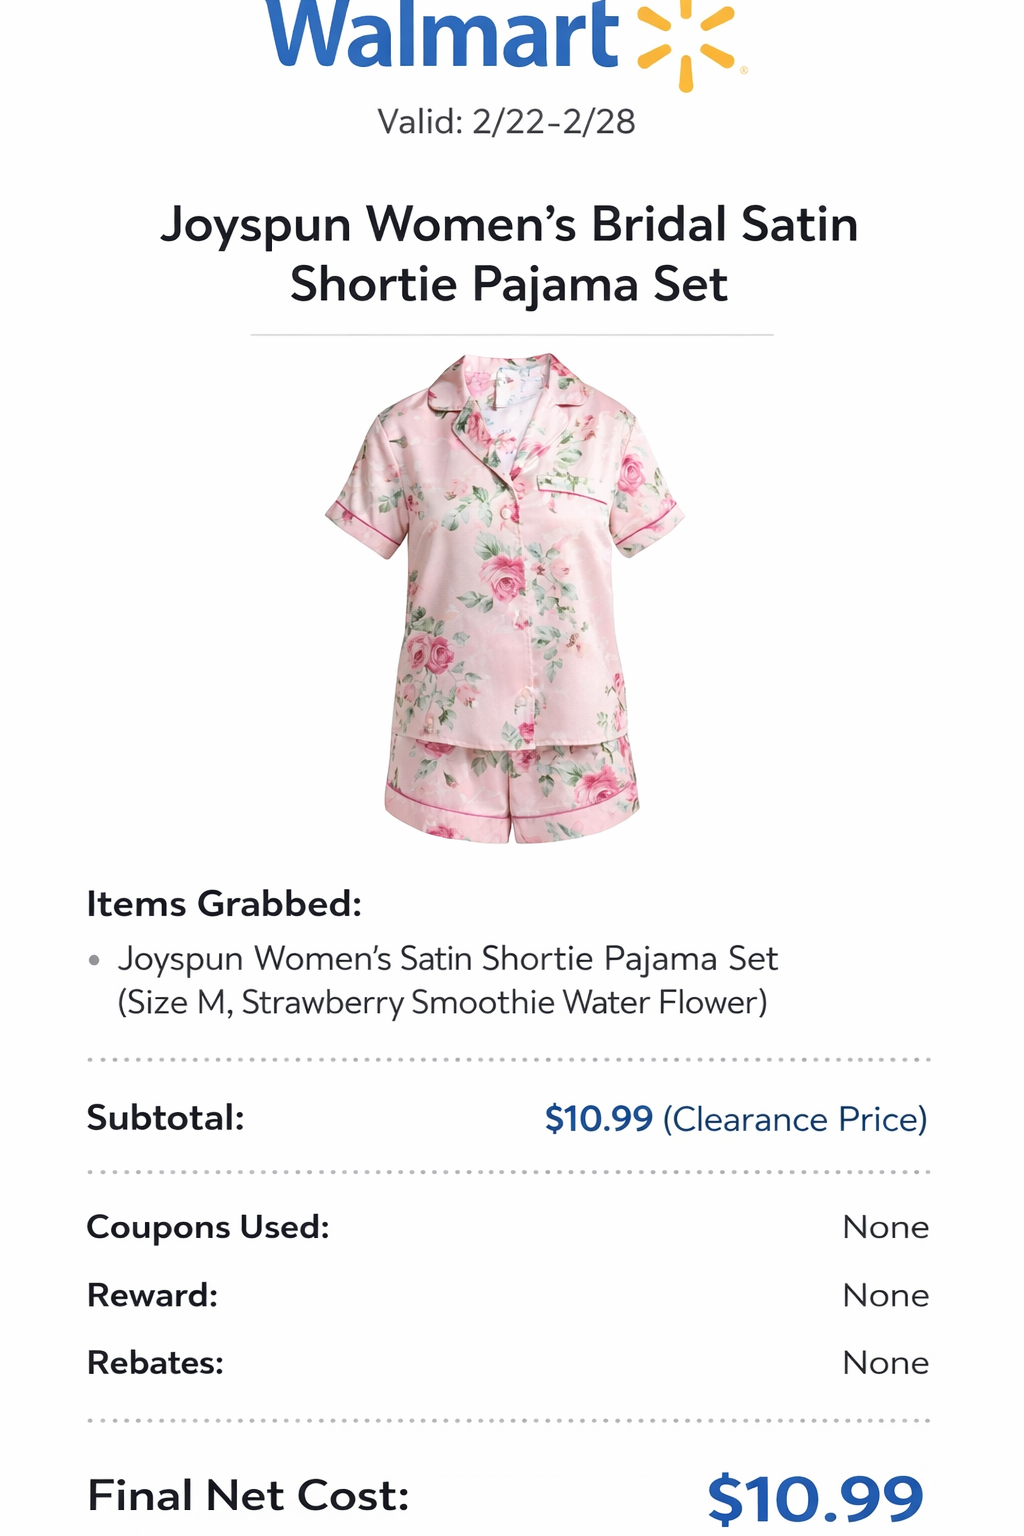Click the Clearance Price text
The height and width of the screenshot is (1536, 1024).
[795, 1119]
